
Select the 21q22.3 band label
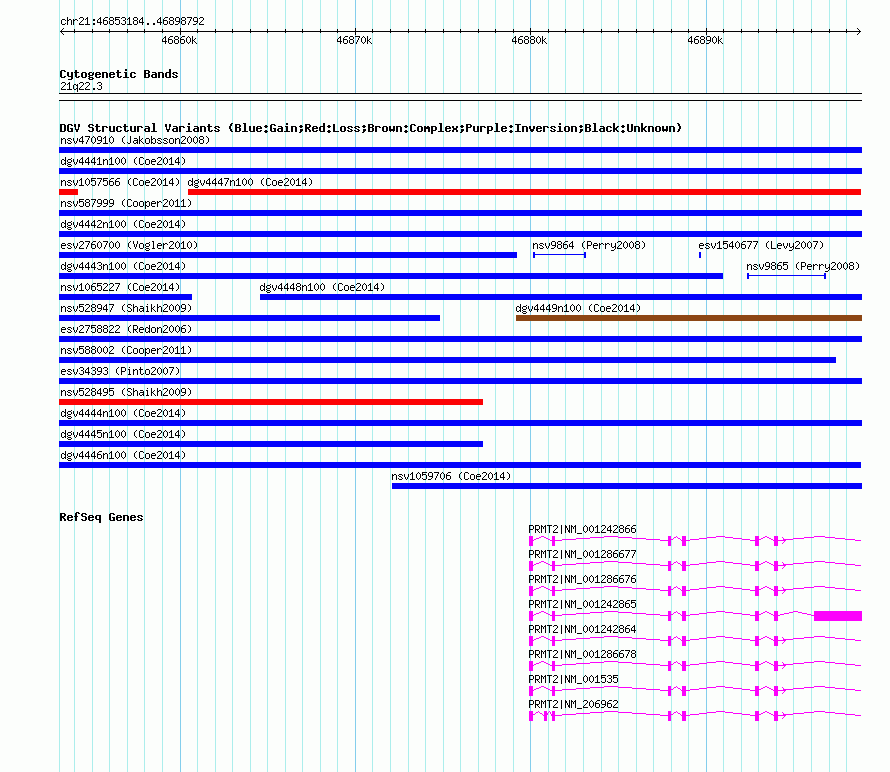click(81, 86)
